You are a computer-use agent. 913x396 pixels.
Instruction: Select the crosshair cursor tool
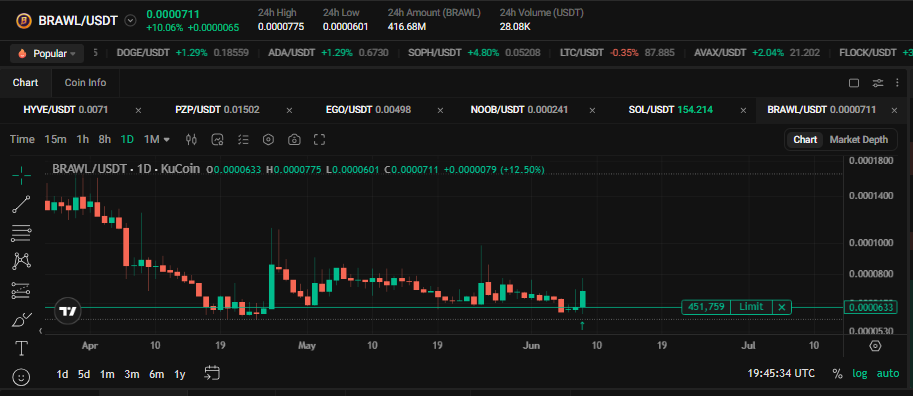(22, 175)
